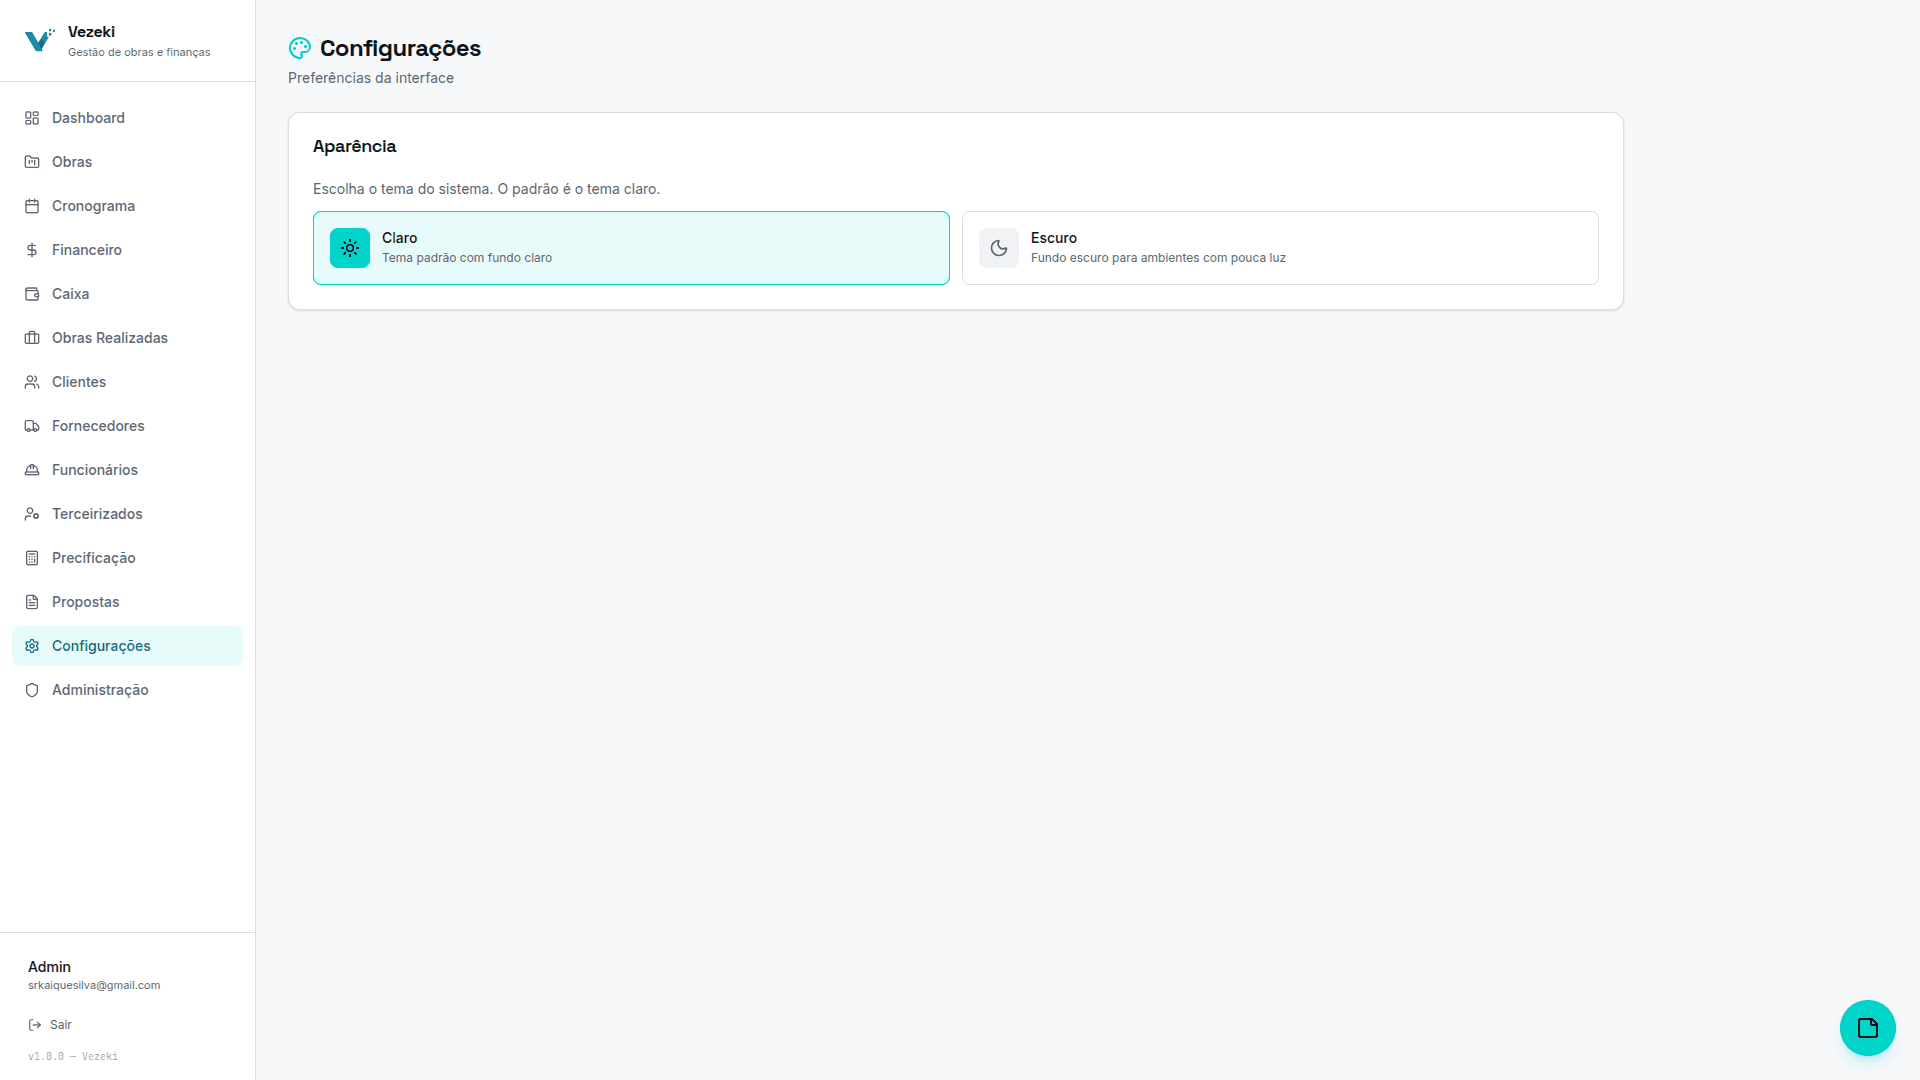Click the Caixa wallet icon

32,294
